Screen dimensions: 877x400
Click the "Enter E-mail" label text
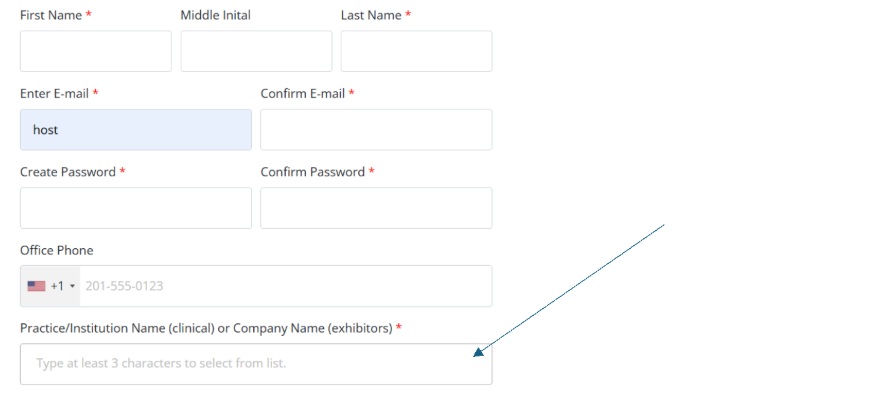click(54, 93)
